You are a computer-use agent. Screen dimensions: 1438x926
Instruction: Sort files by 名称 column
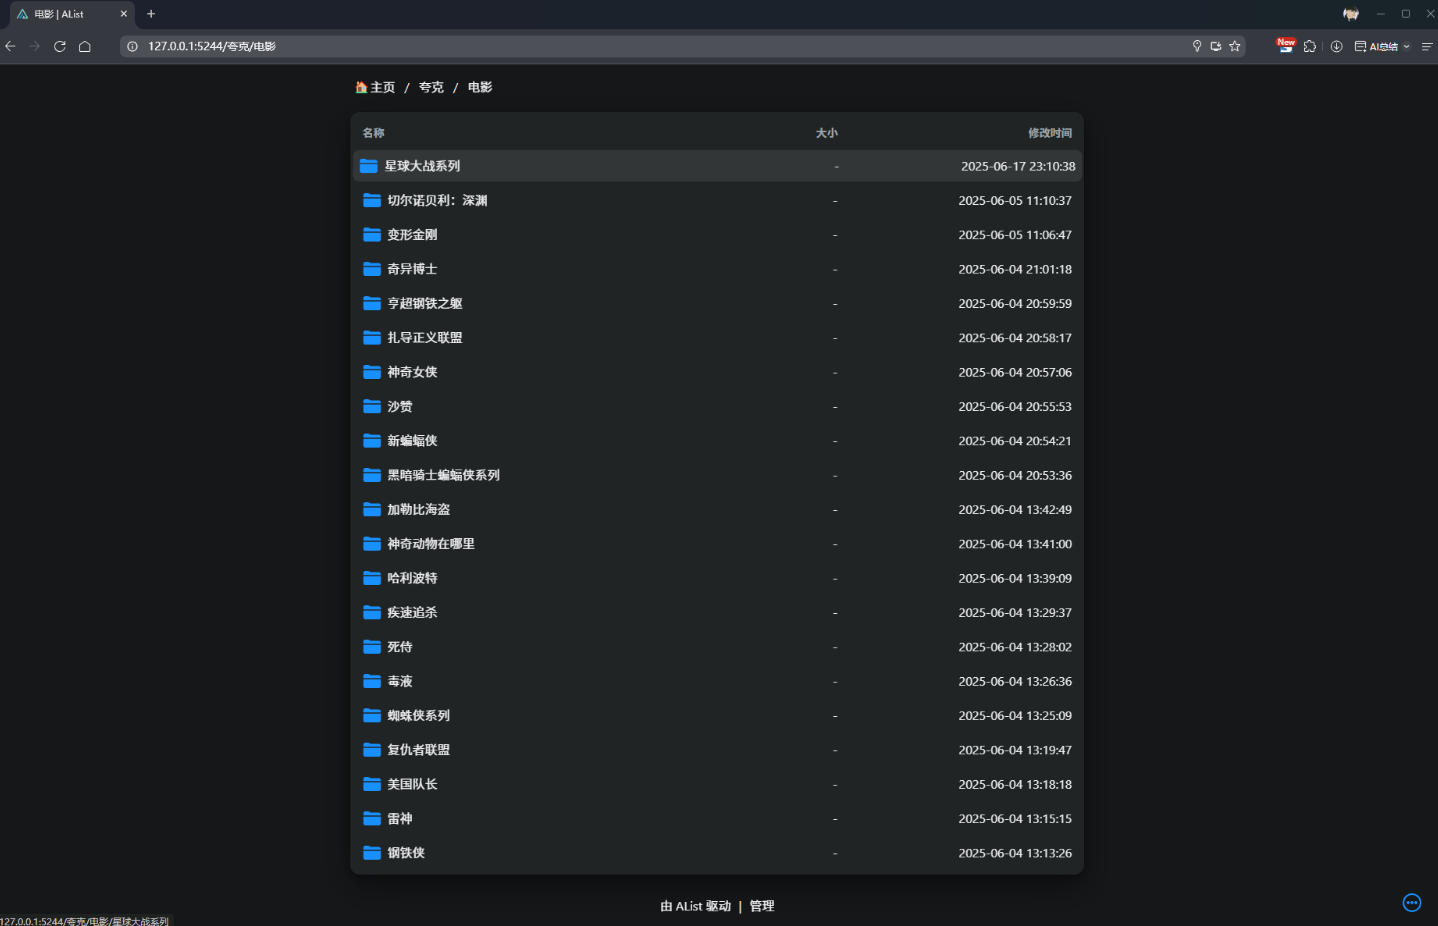click(x=373, y=133)
